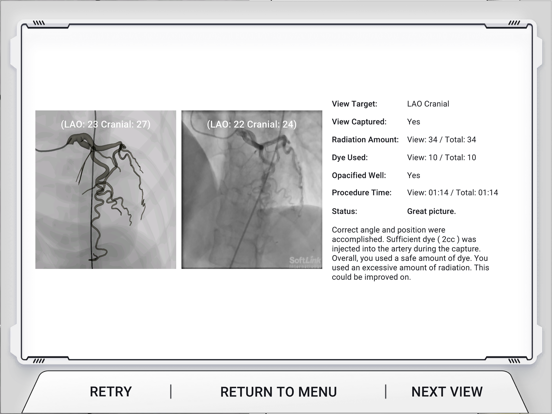Click the 'Opacified Well:' label
The height and width of the screenshot is (414, 552).
359,175
